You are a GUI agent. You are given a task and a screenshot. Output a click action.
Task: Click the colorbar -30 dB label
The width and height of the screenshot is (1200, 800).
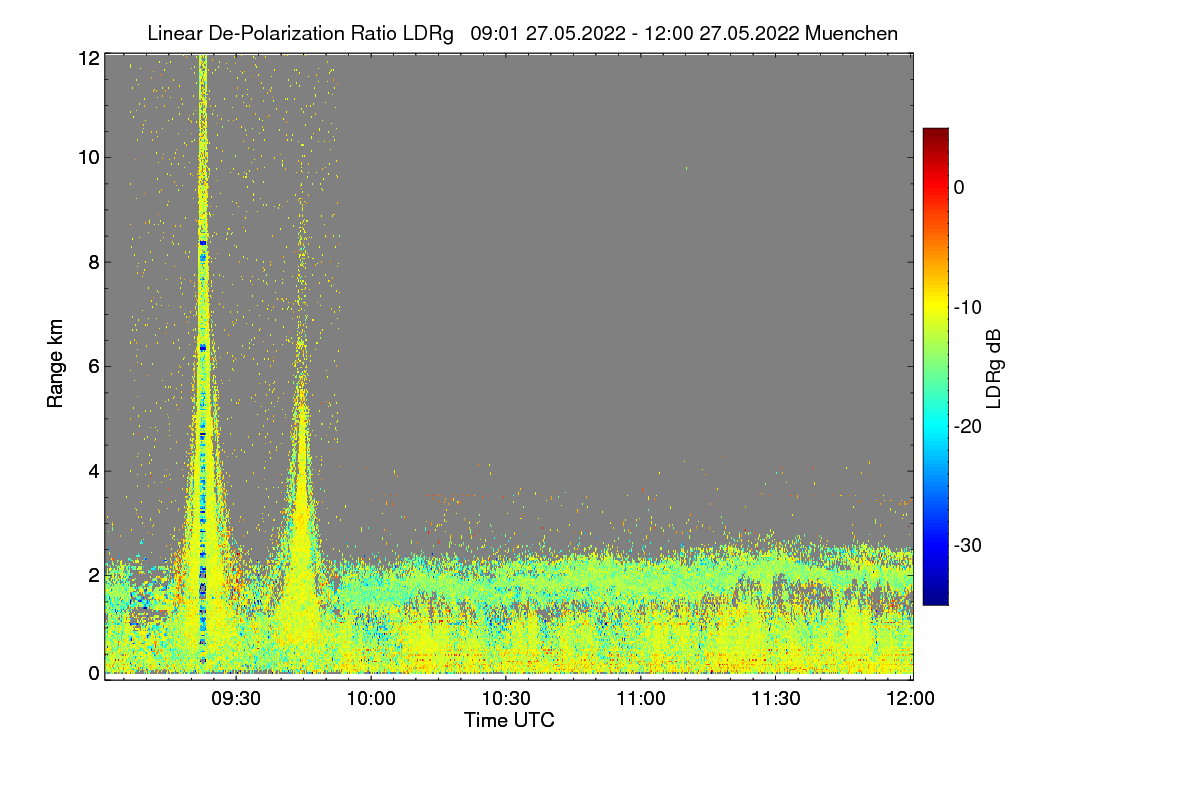click(x=968, y=546)
